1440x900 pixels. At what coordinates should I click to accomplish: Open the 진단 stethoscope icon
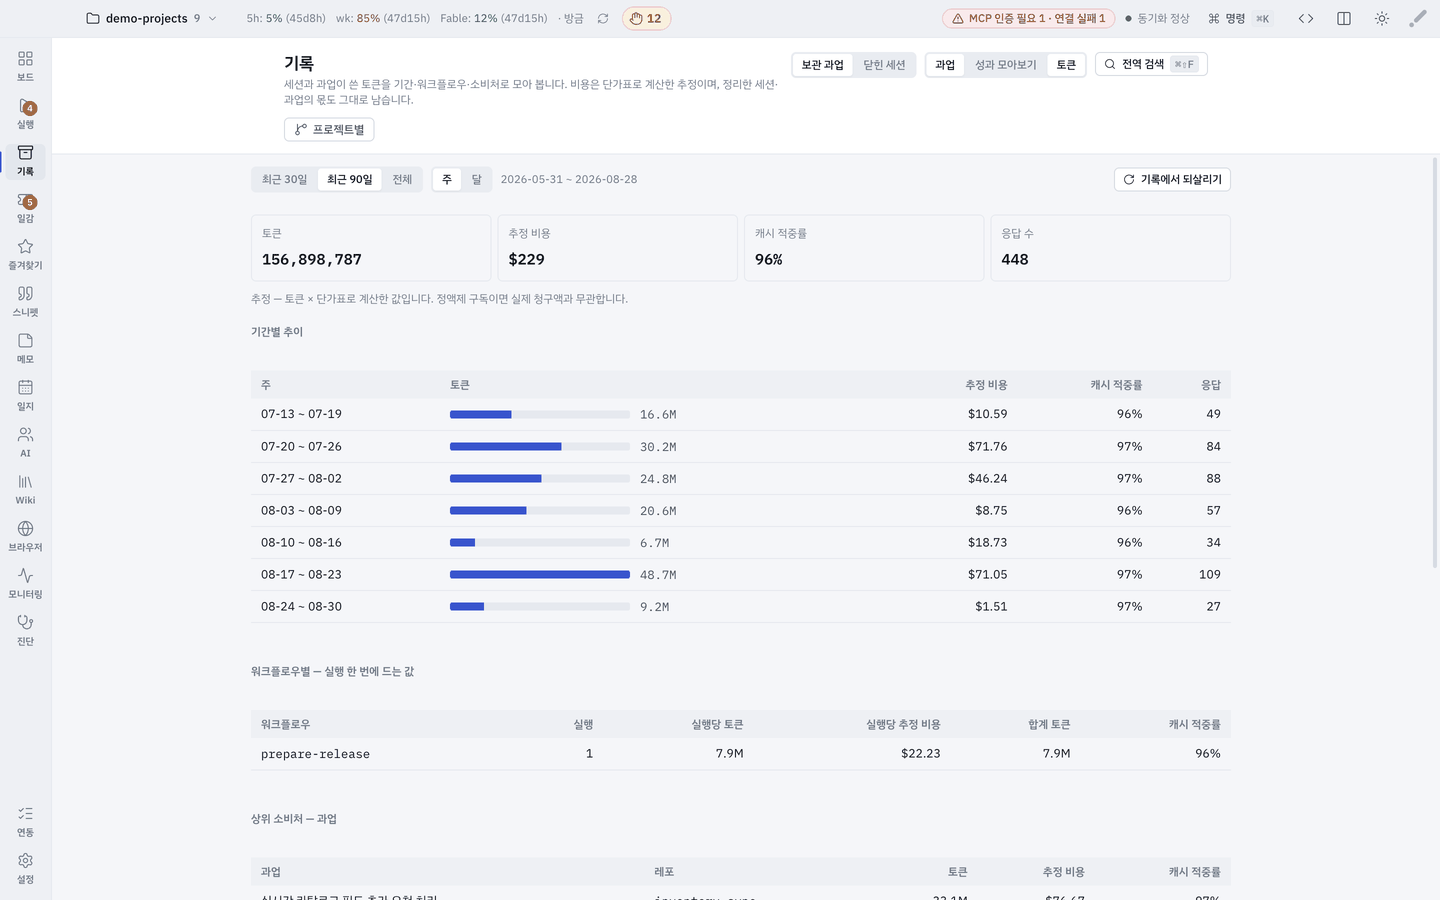point(25,630)
